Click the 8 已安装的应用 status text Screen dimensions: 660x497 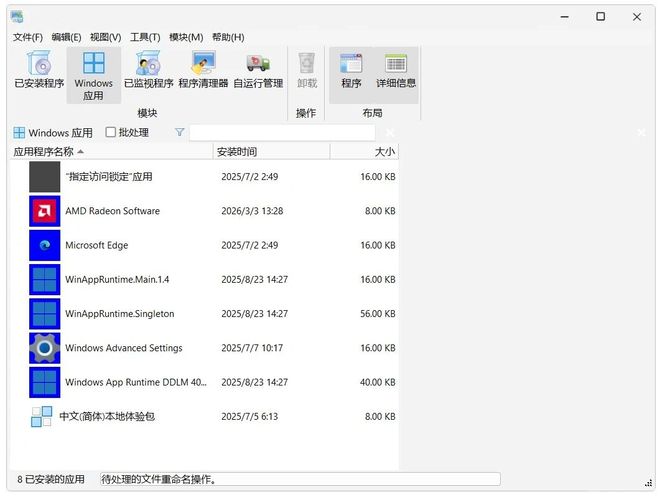click(51, 479)
